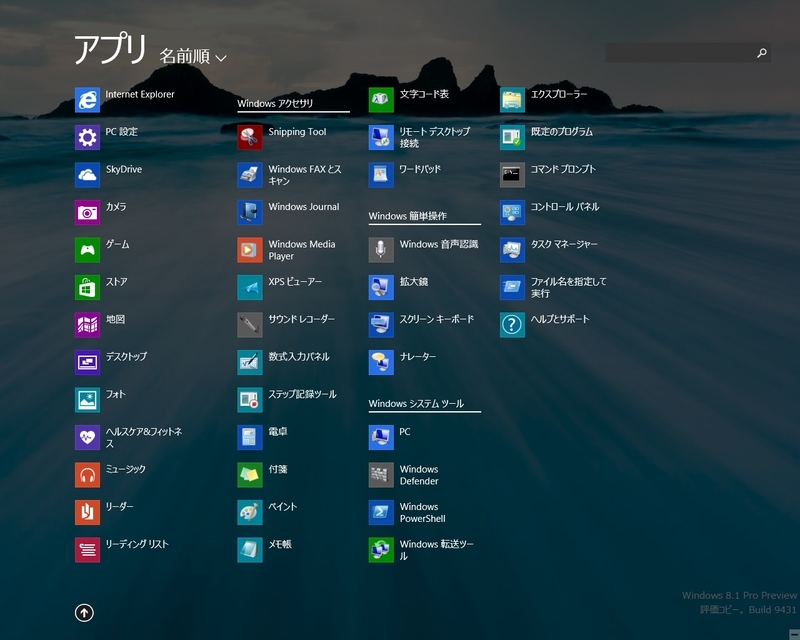Open タスク マネージャー icon
This screenshot has height=640, width=800.
pos(512,250)
